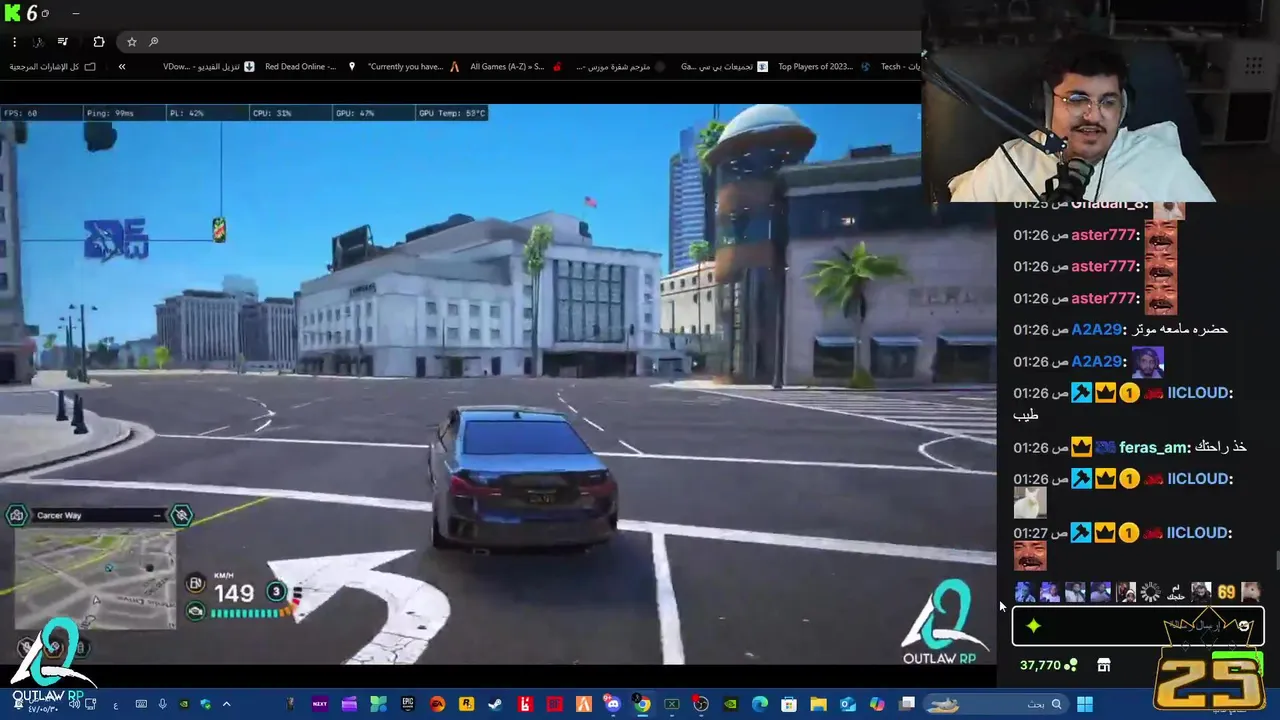1280x720 pixels.
Task: Open the Tecsh bookmark
Action: point(900,67)
